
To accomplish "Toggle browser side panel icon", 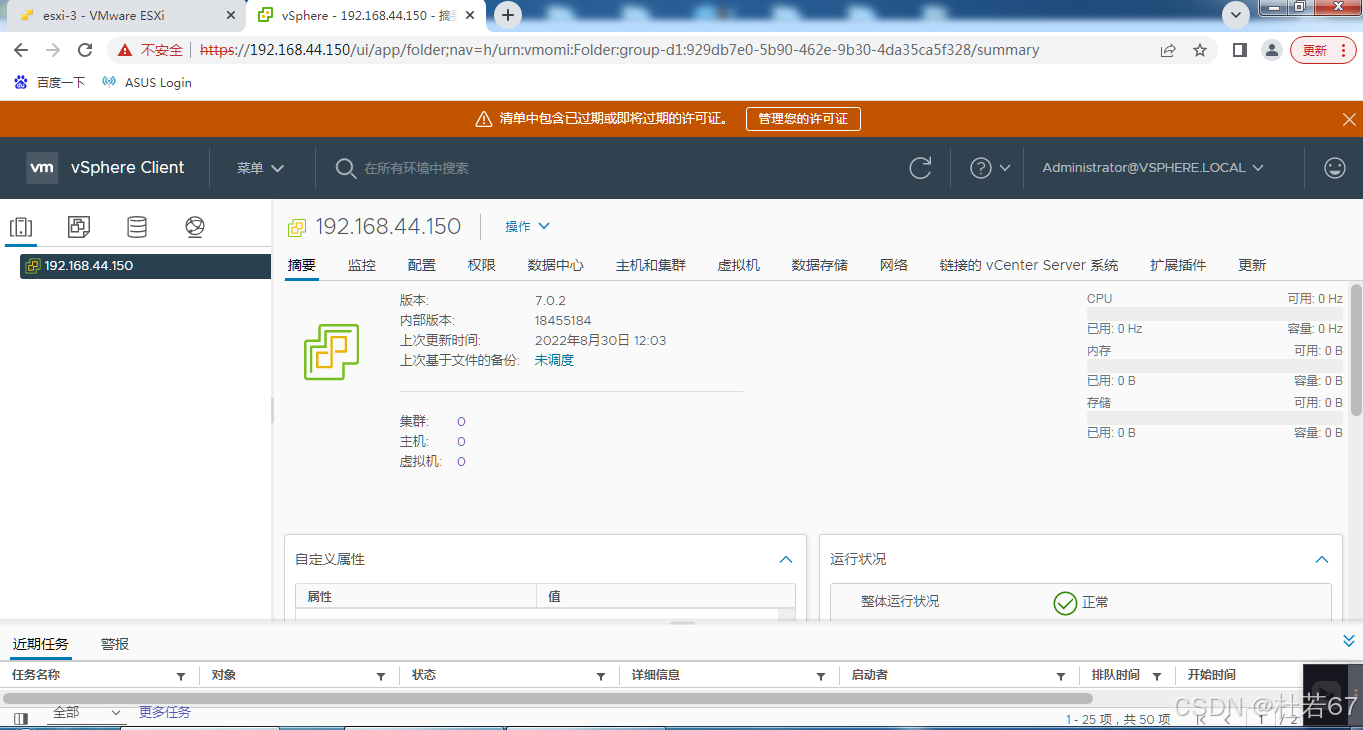I will tap(1240, 50).
